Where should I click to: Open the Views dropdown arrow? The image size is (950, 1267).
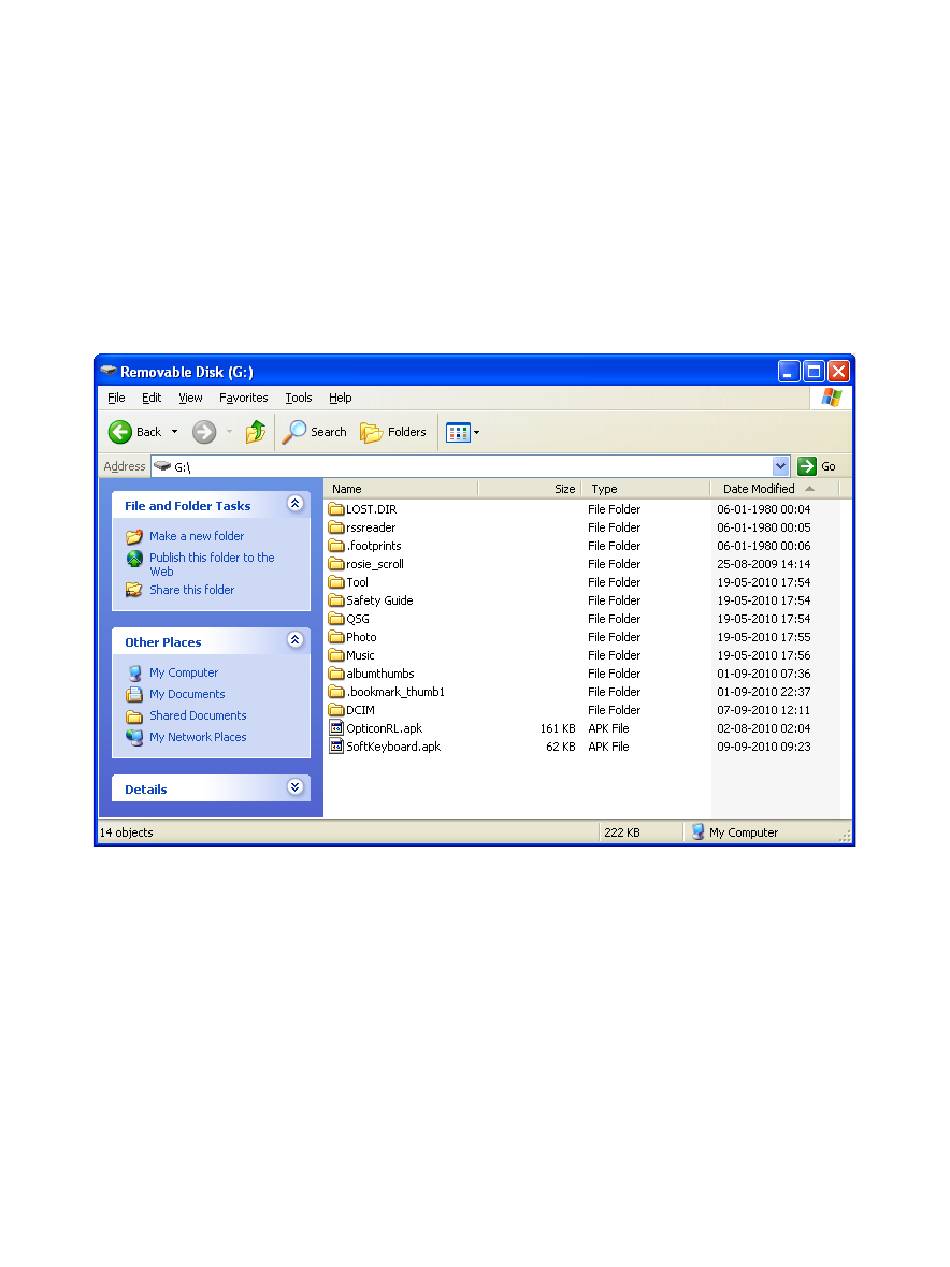[x=476, y=432]
